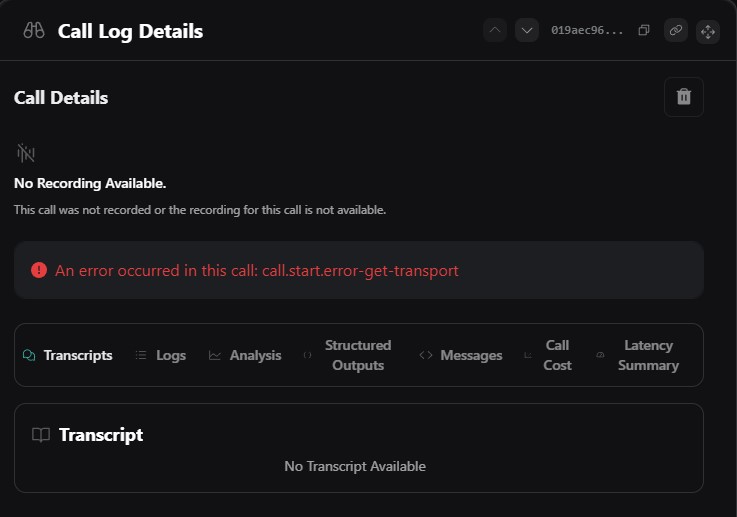Viewport: 737px width, 517px height.
Task: Open the Latency Summary tab
Action: (639, 355)
